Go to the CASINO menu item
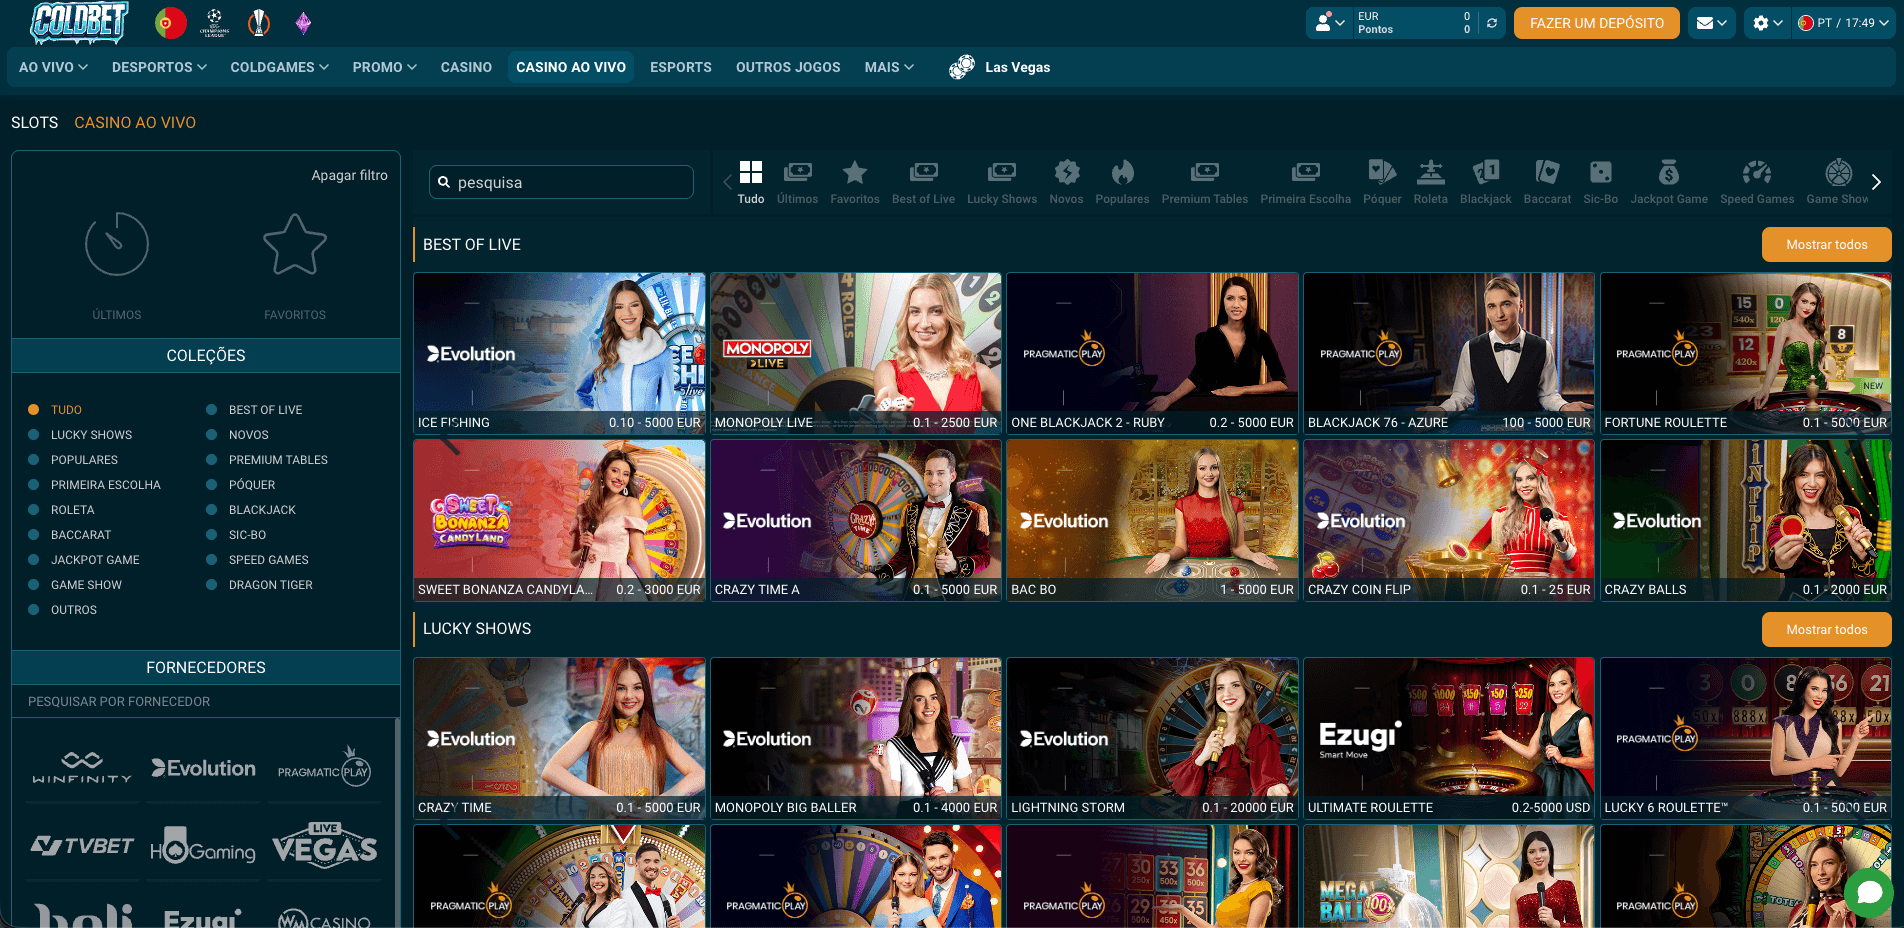Viewport: 1904px width, 928px height. tap(466, 67)
